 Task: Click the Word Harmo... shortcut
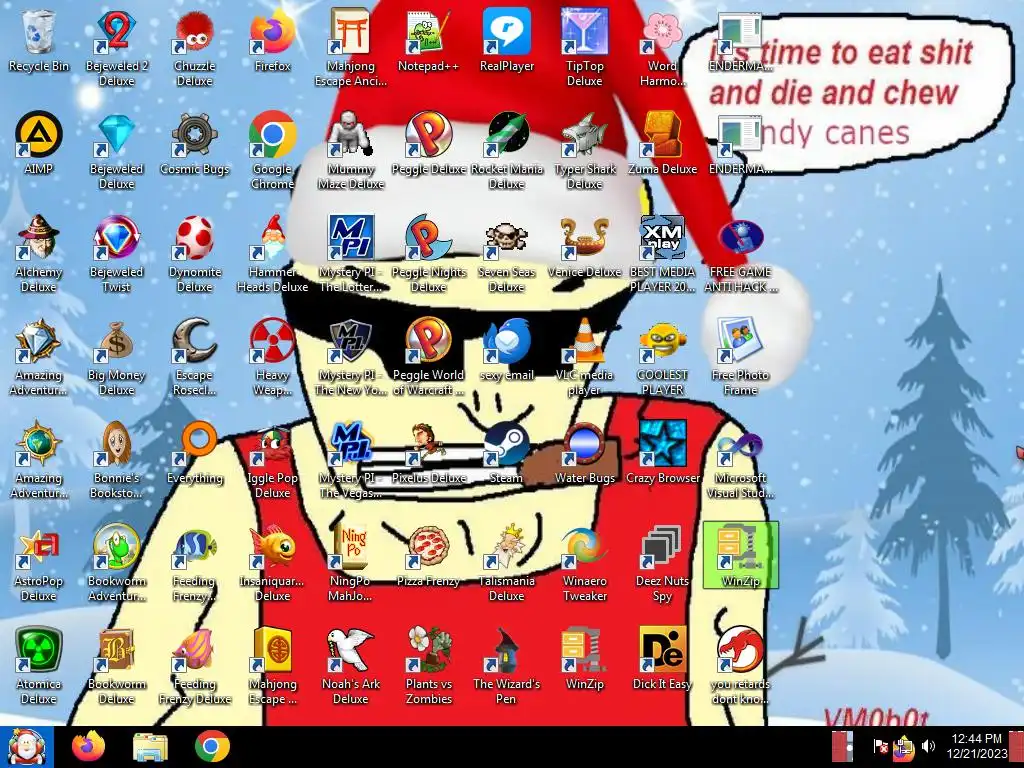pos(662,48)
